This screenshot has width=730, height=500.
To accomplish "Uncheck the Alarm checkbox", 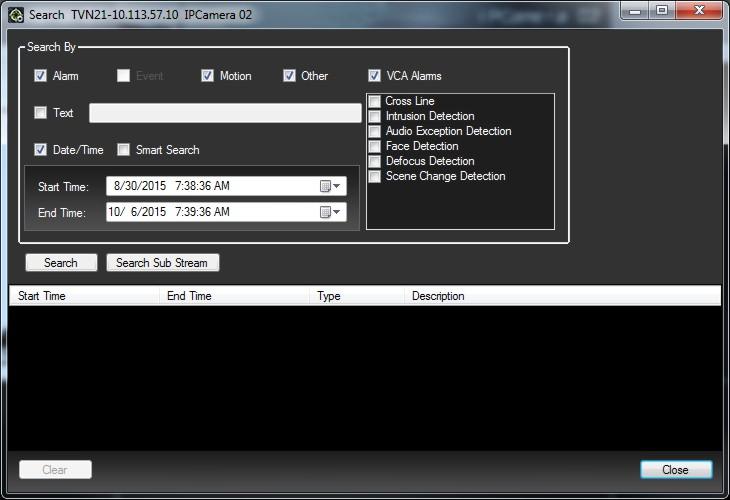I will click(41, 75).
